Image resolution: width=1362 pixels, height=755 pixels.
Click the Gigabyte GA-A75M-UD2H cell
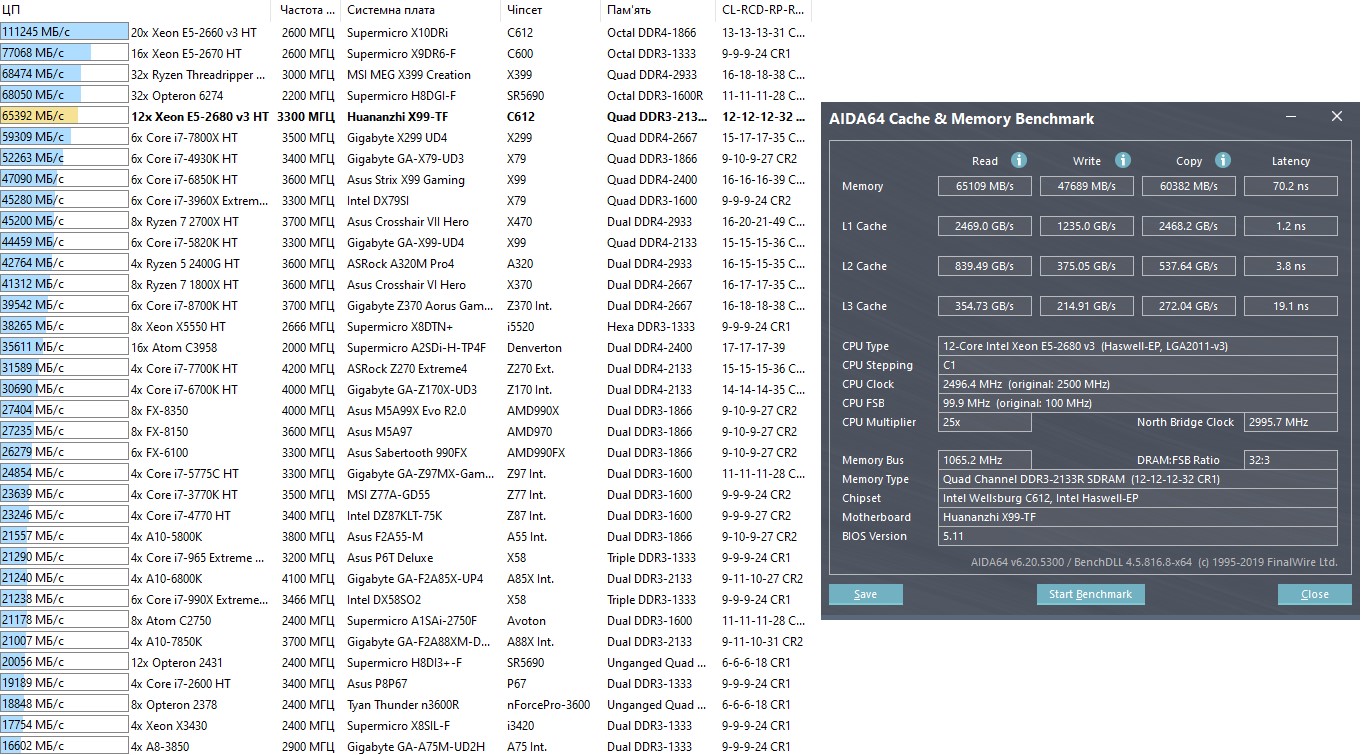point(416,746)
